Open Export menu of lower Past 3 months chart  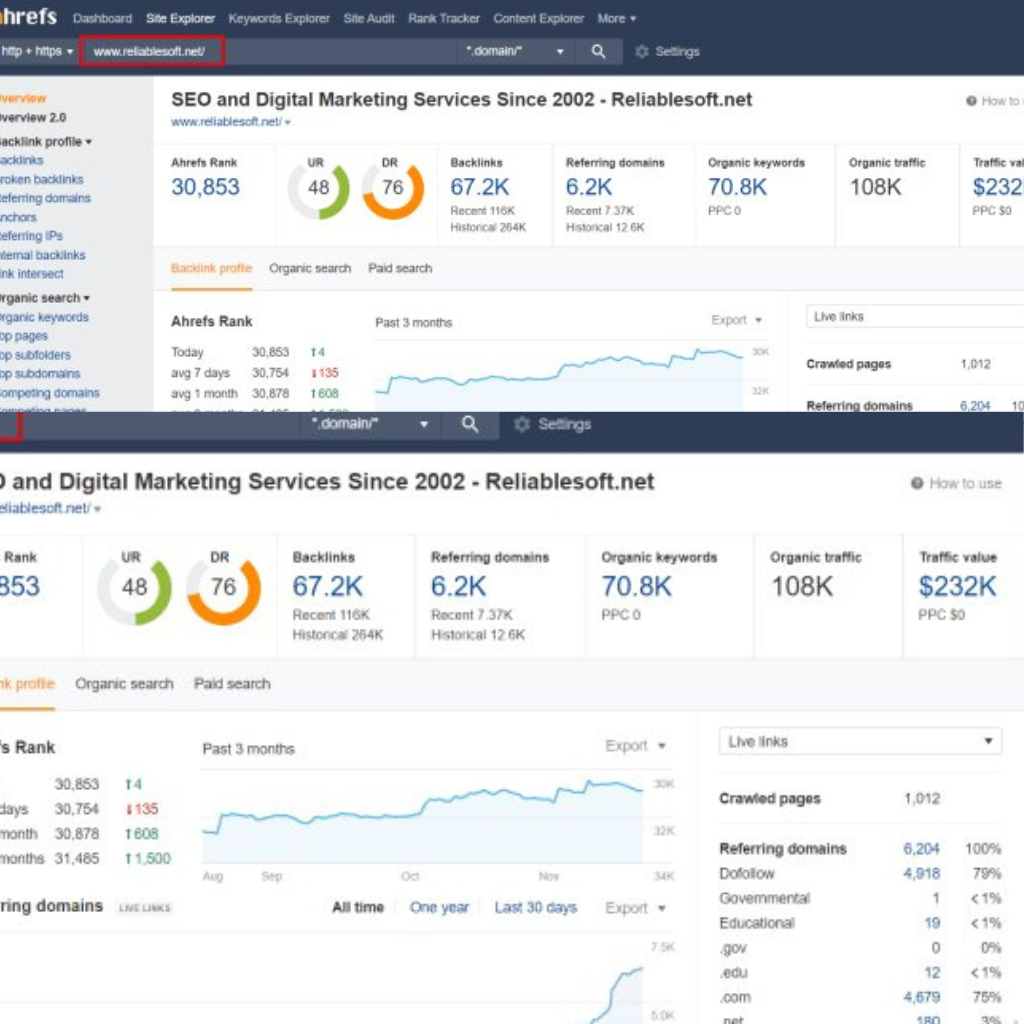(x=635, y=746)
